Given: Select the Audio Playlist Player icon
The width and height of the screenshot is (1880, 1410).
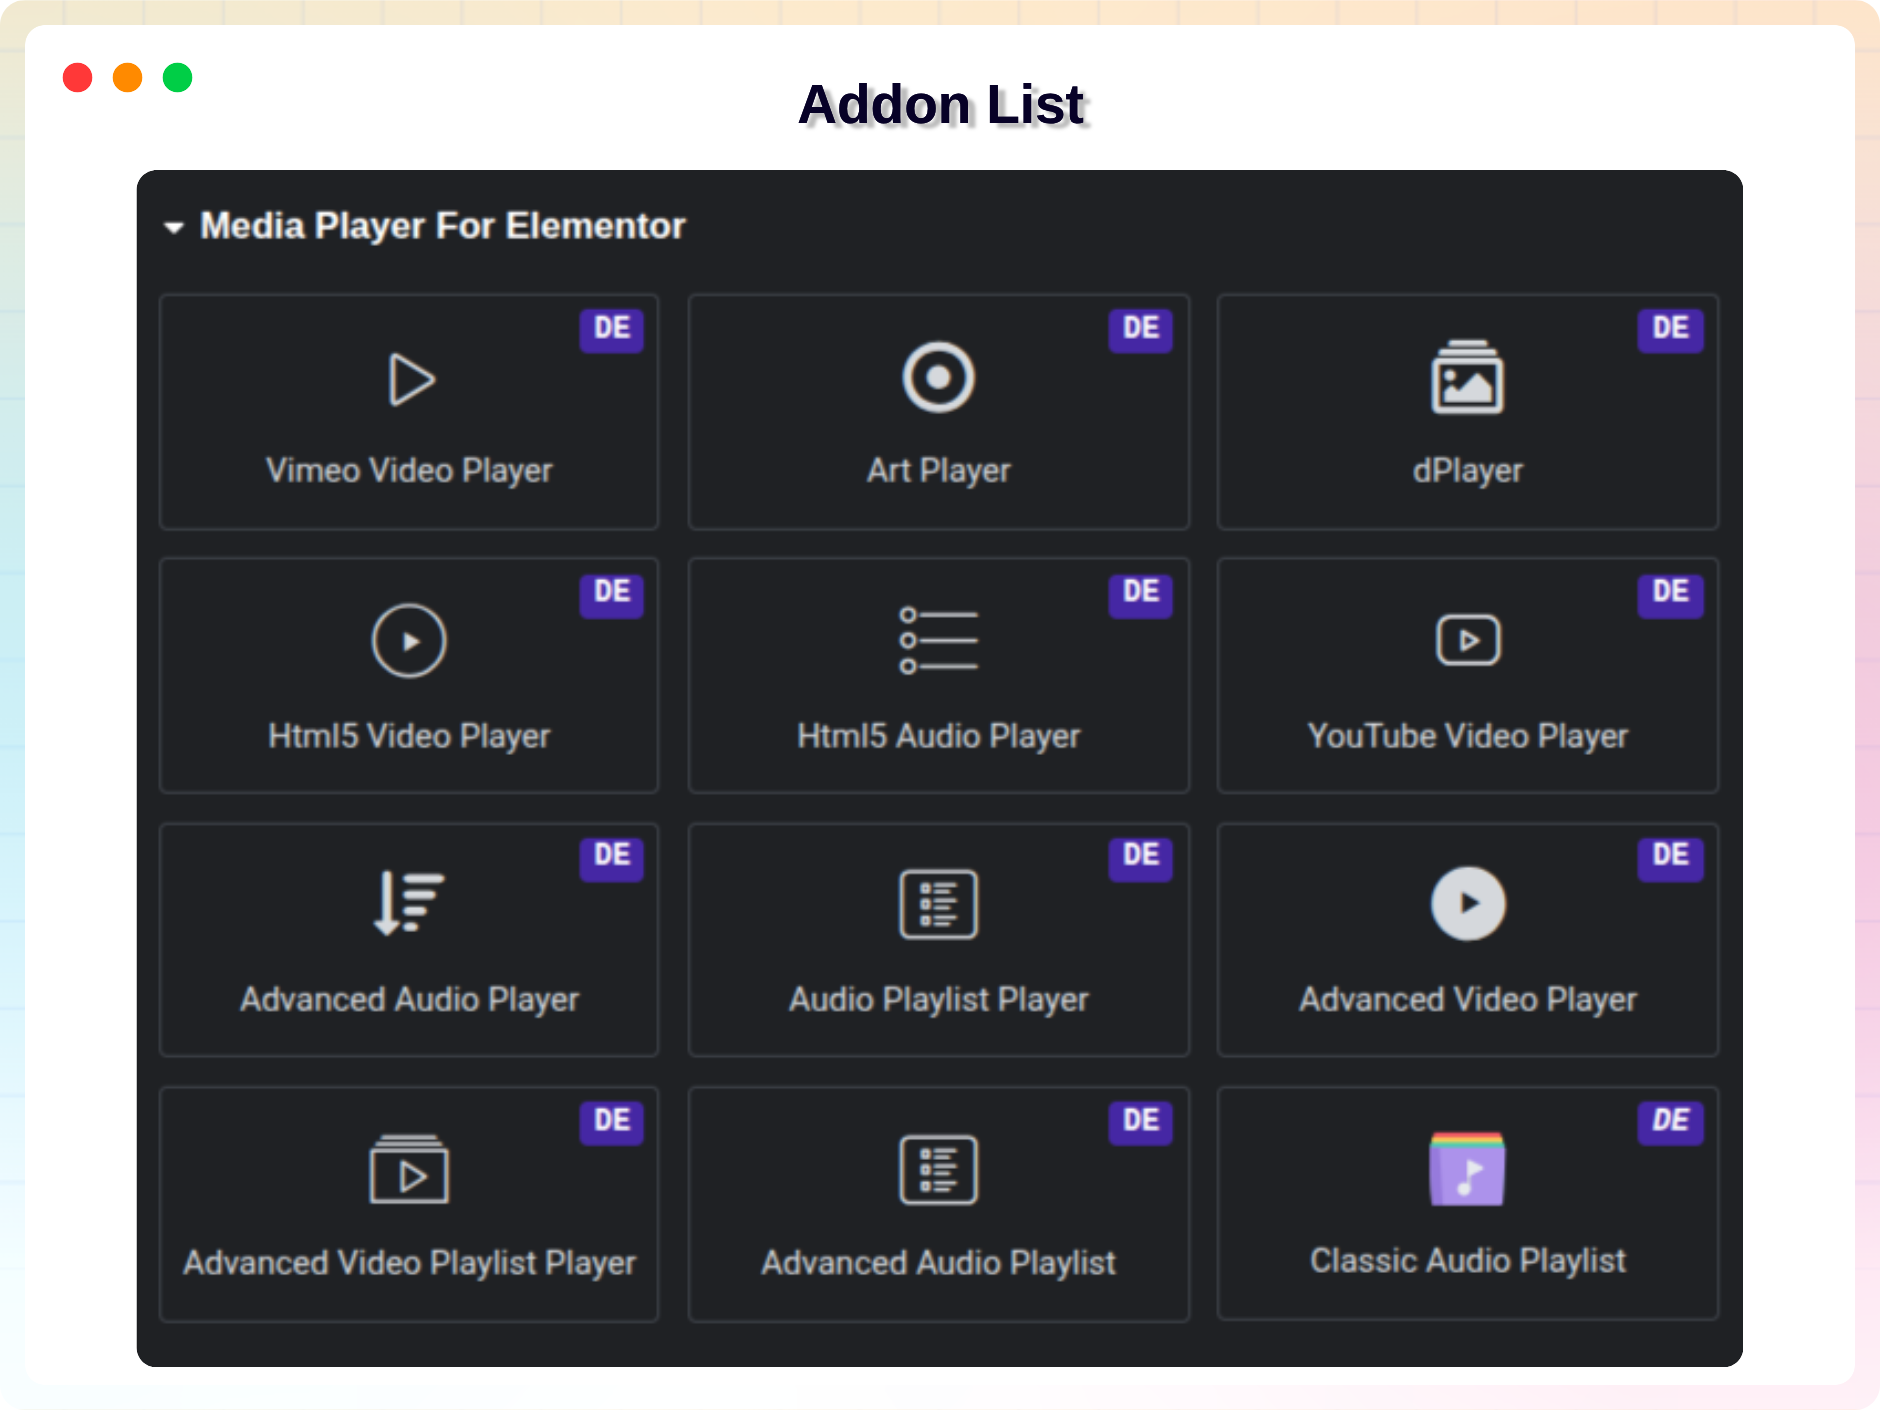Looking at the screenshot, I should (x=938, y=904).
